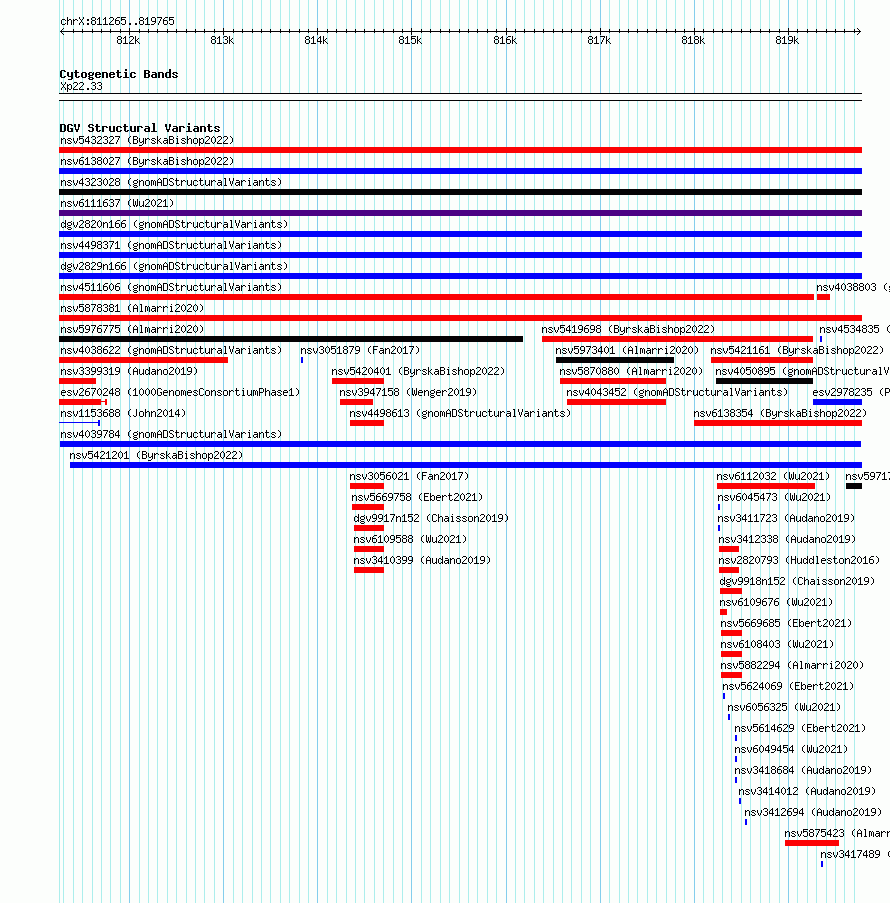Select nsv5882294 (Almarri2020) label

coord(792,666)
